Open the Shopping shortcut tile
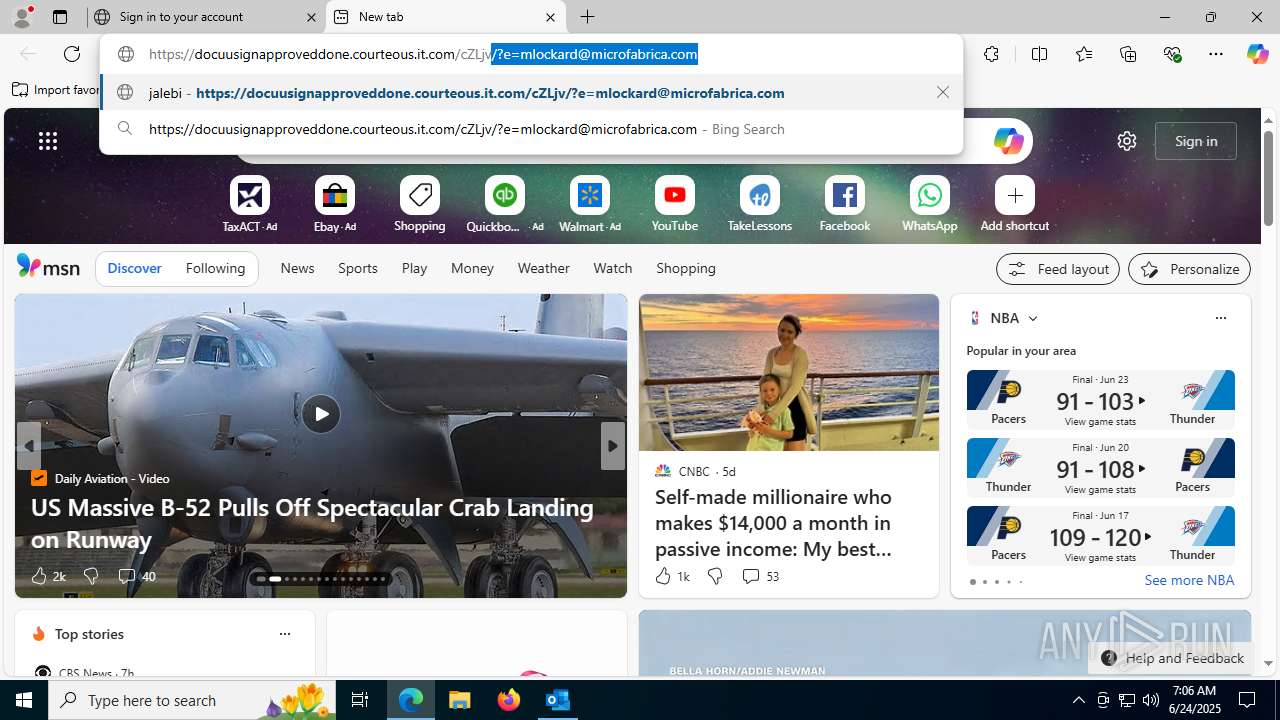Screen dimensions: 1280x720 420,205
